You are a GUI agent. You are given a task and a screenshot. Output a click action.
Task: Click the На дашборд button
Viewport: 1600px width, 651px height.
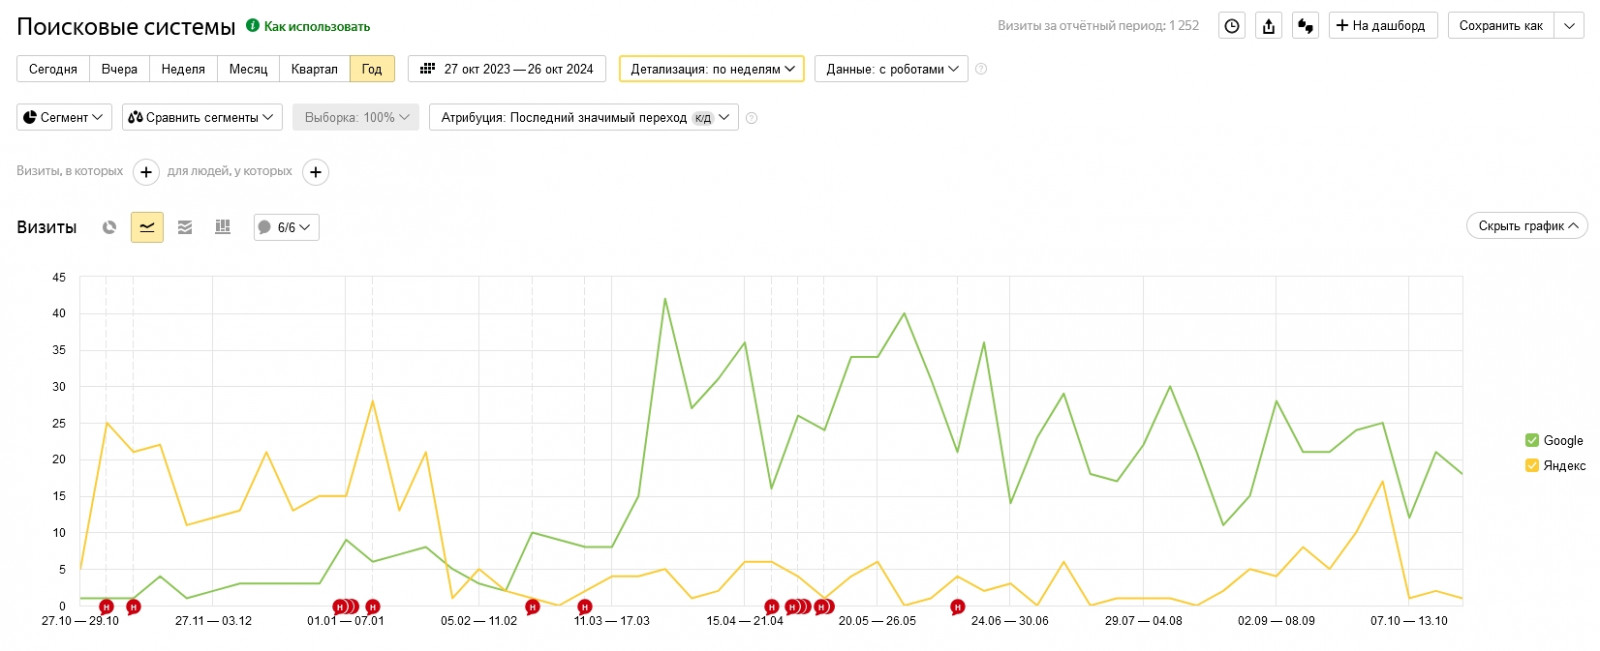[1381, 26]
